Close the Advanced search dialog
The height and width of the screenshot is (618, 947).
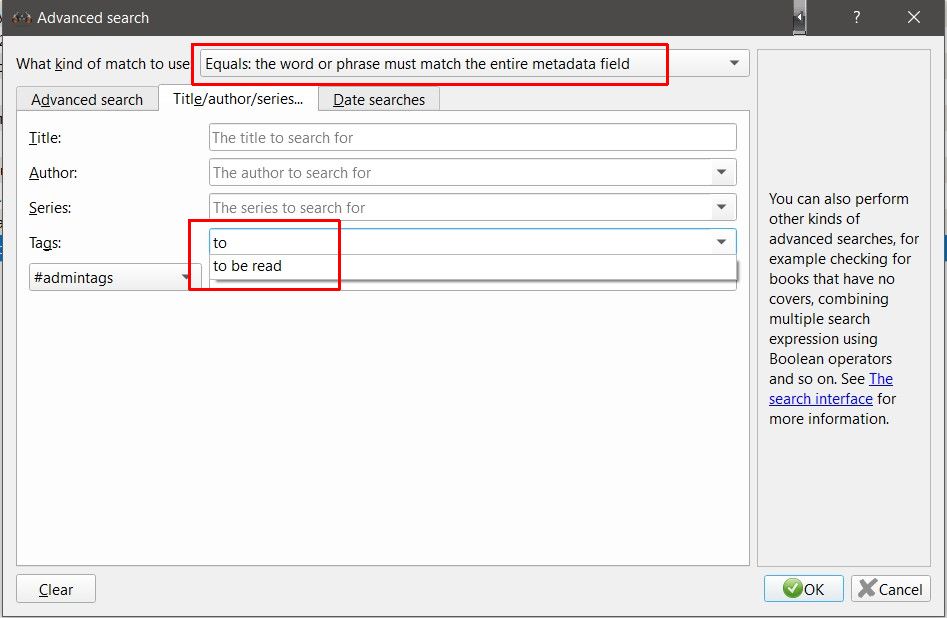(914, 17)
